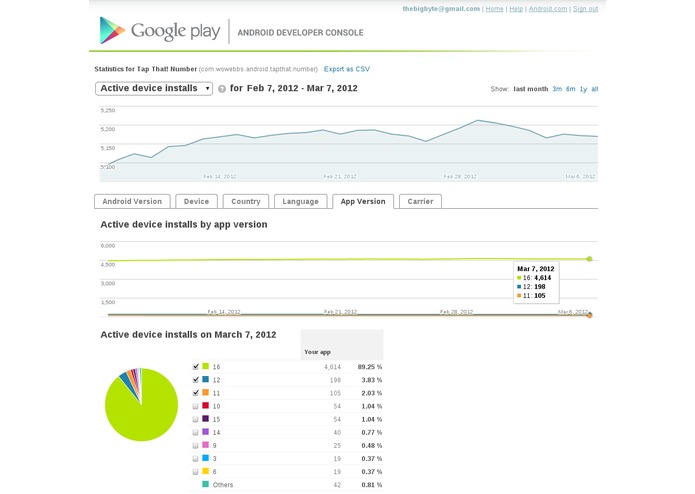The height and width of the screenshot is (494, 695).
Task: Select the App Version tab
Action: (363, 201)
